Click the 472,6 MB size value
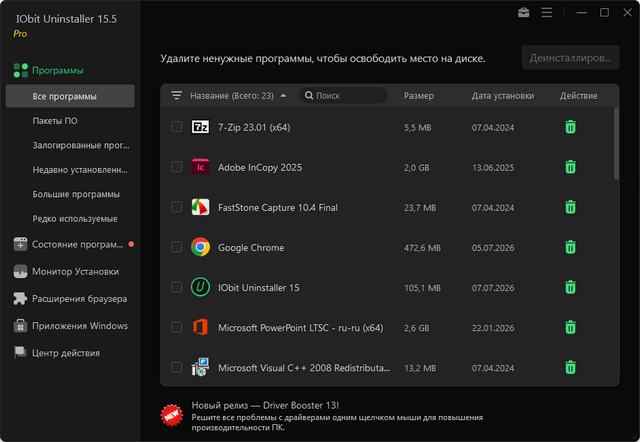Viewport: 640px width, 442px height. click(422, 248)
